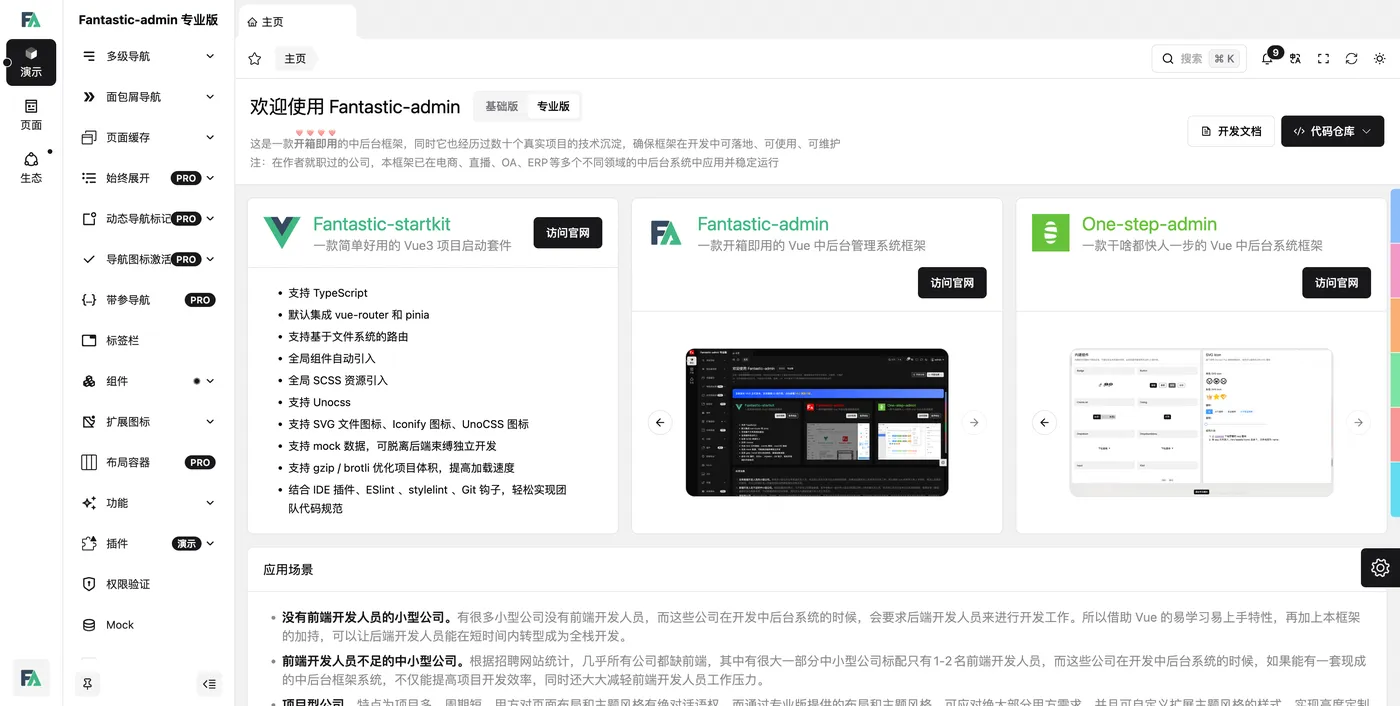Open the 生态 main navigation section

click(x=31, y=168)
